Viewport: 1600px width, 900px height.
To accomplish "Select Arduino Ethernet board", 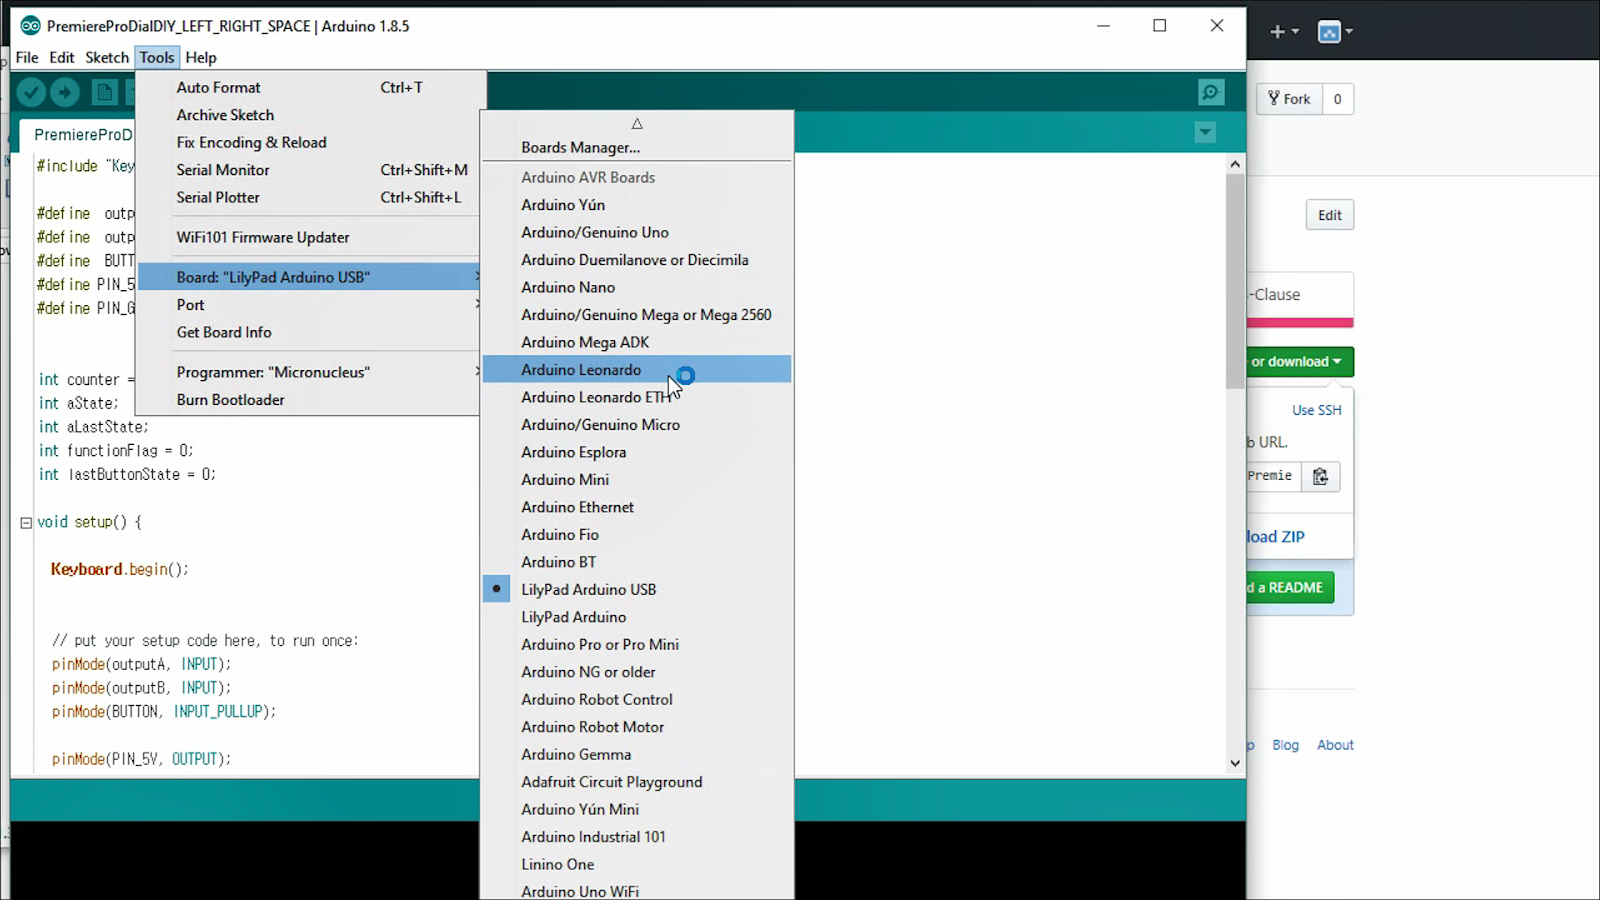I will [x=637, y=507].
